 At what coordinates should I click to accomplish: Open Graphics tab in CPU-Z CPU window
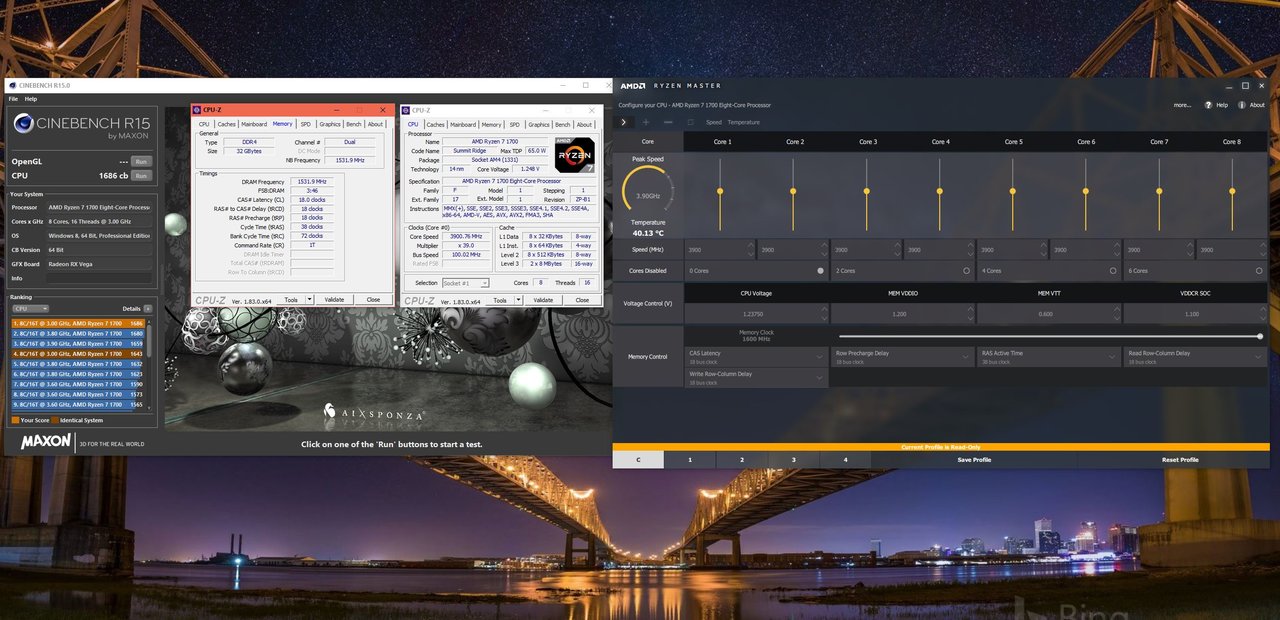point(539,124)
